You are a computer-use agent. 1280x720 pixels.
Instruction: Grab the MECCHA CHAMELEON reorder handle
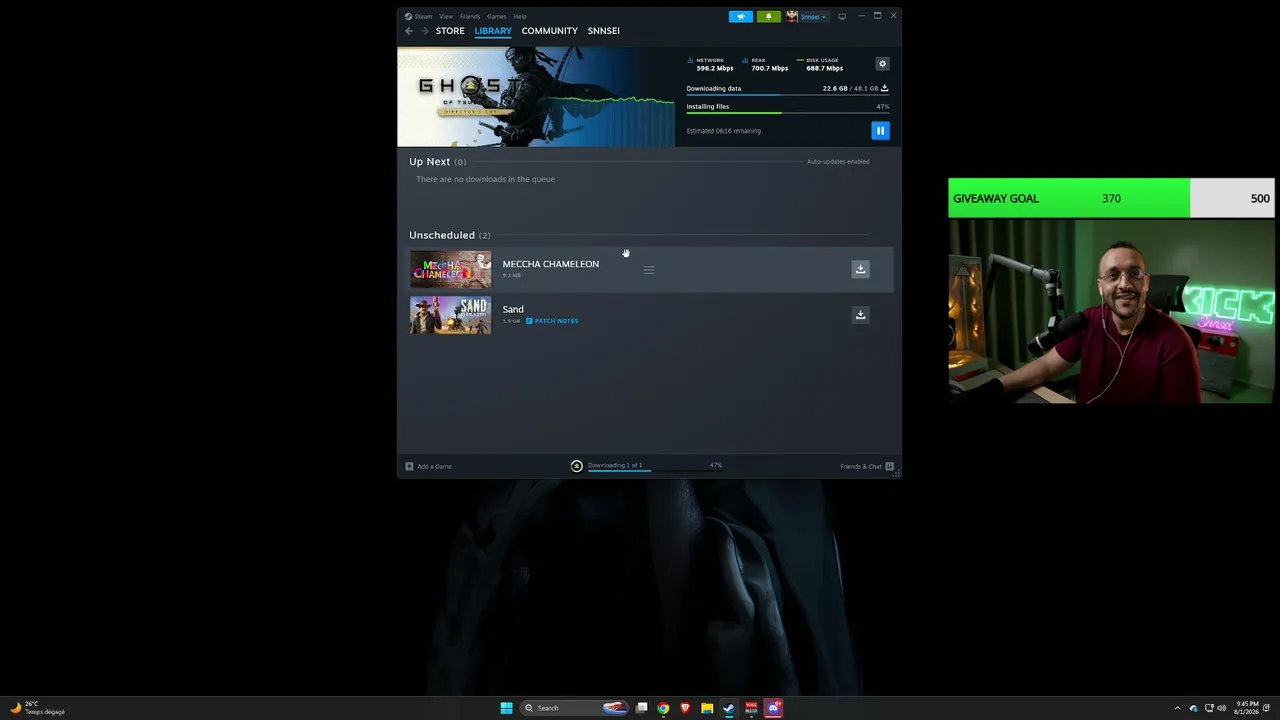pos(649,270)
